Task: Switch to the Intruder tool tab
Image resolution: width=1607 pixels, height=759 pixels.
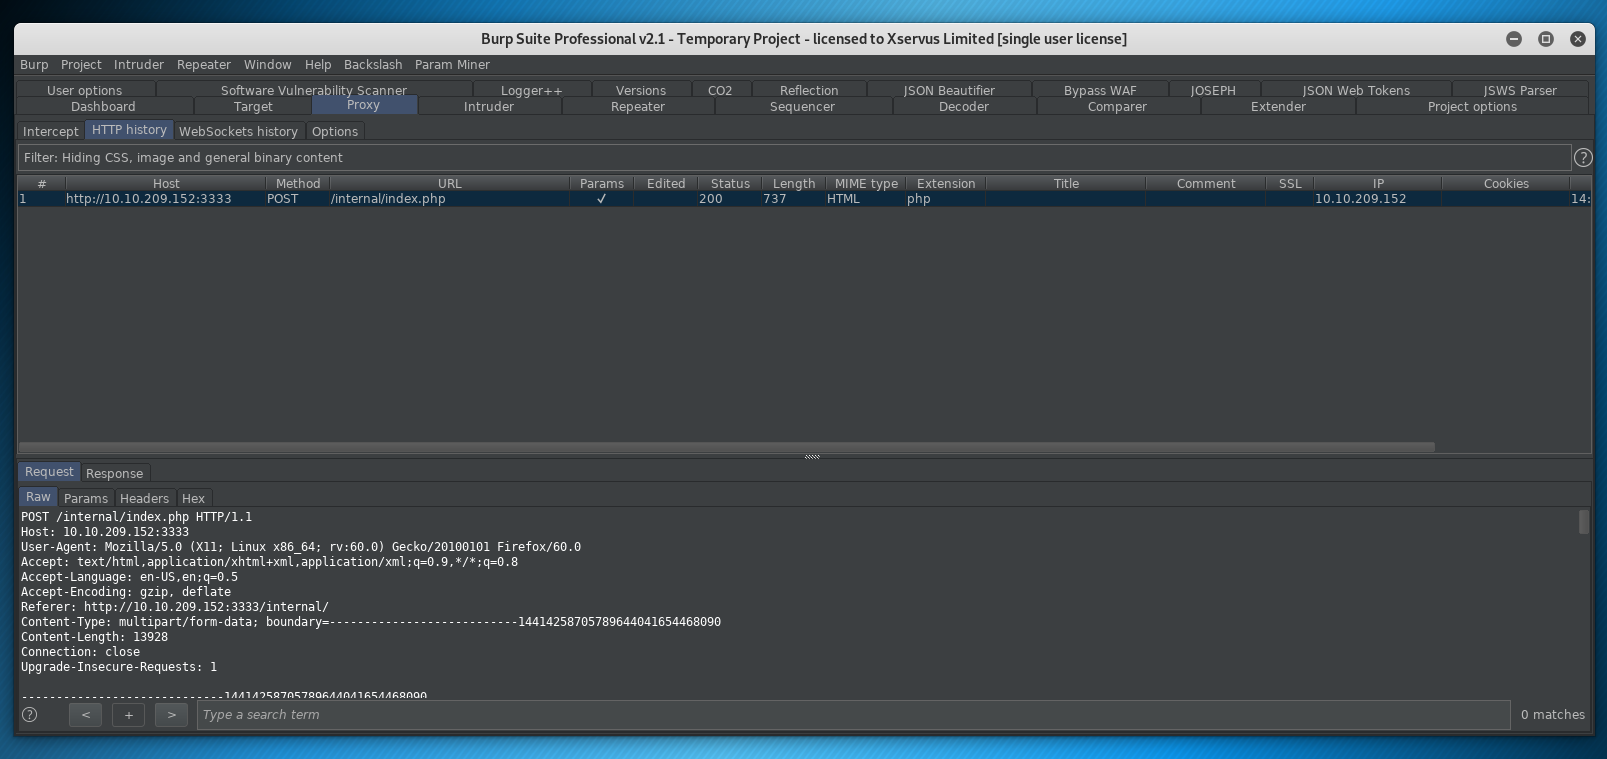Action: click(489, 106)
